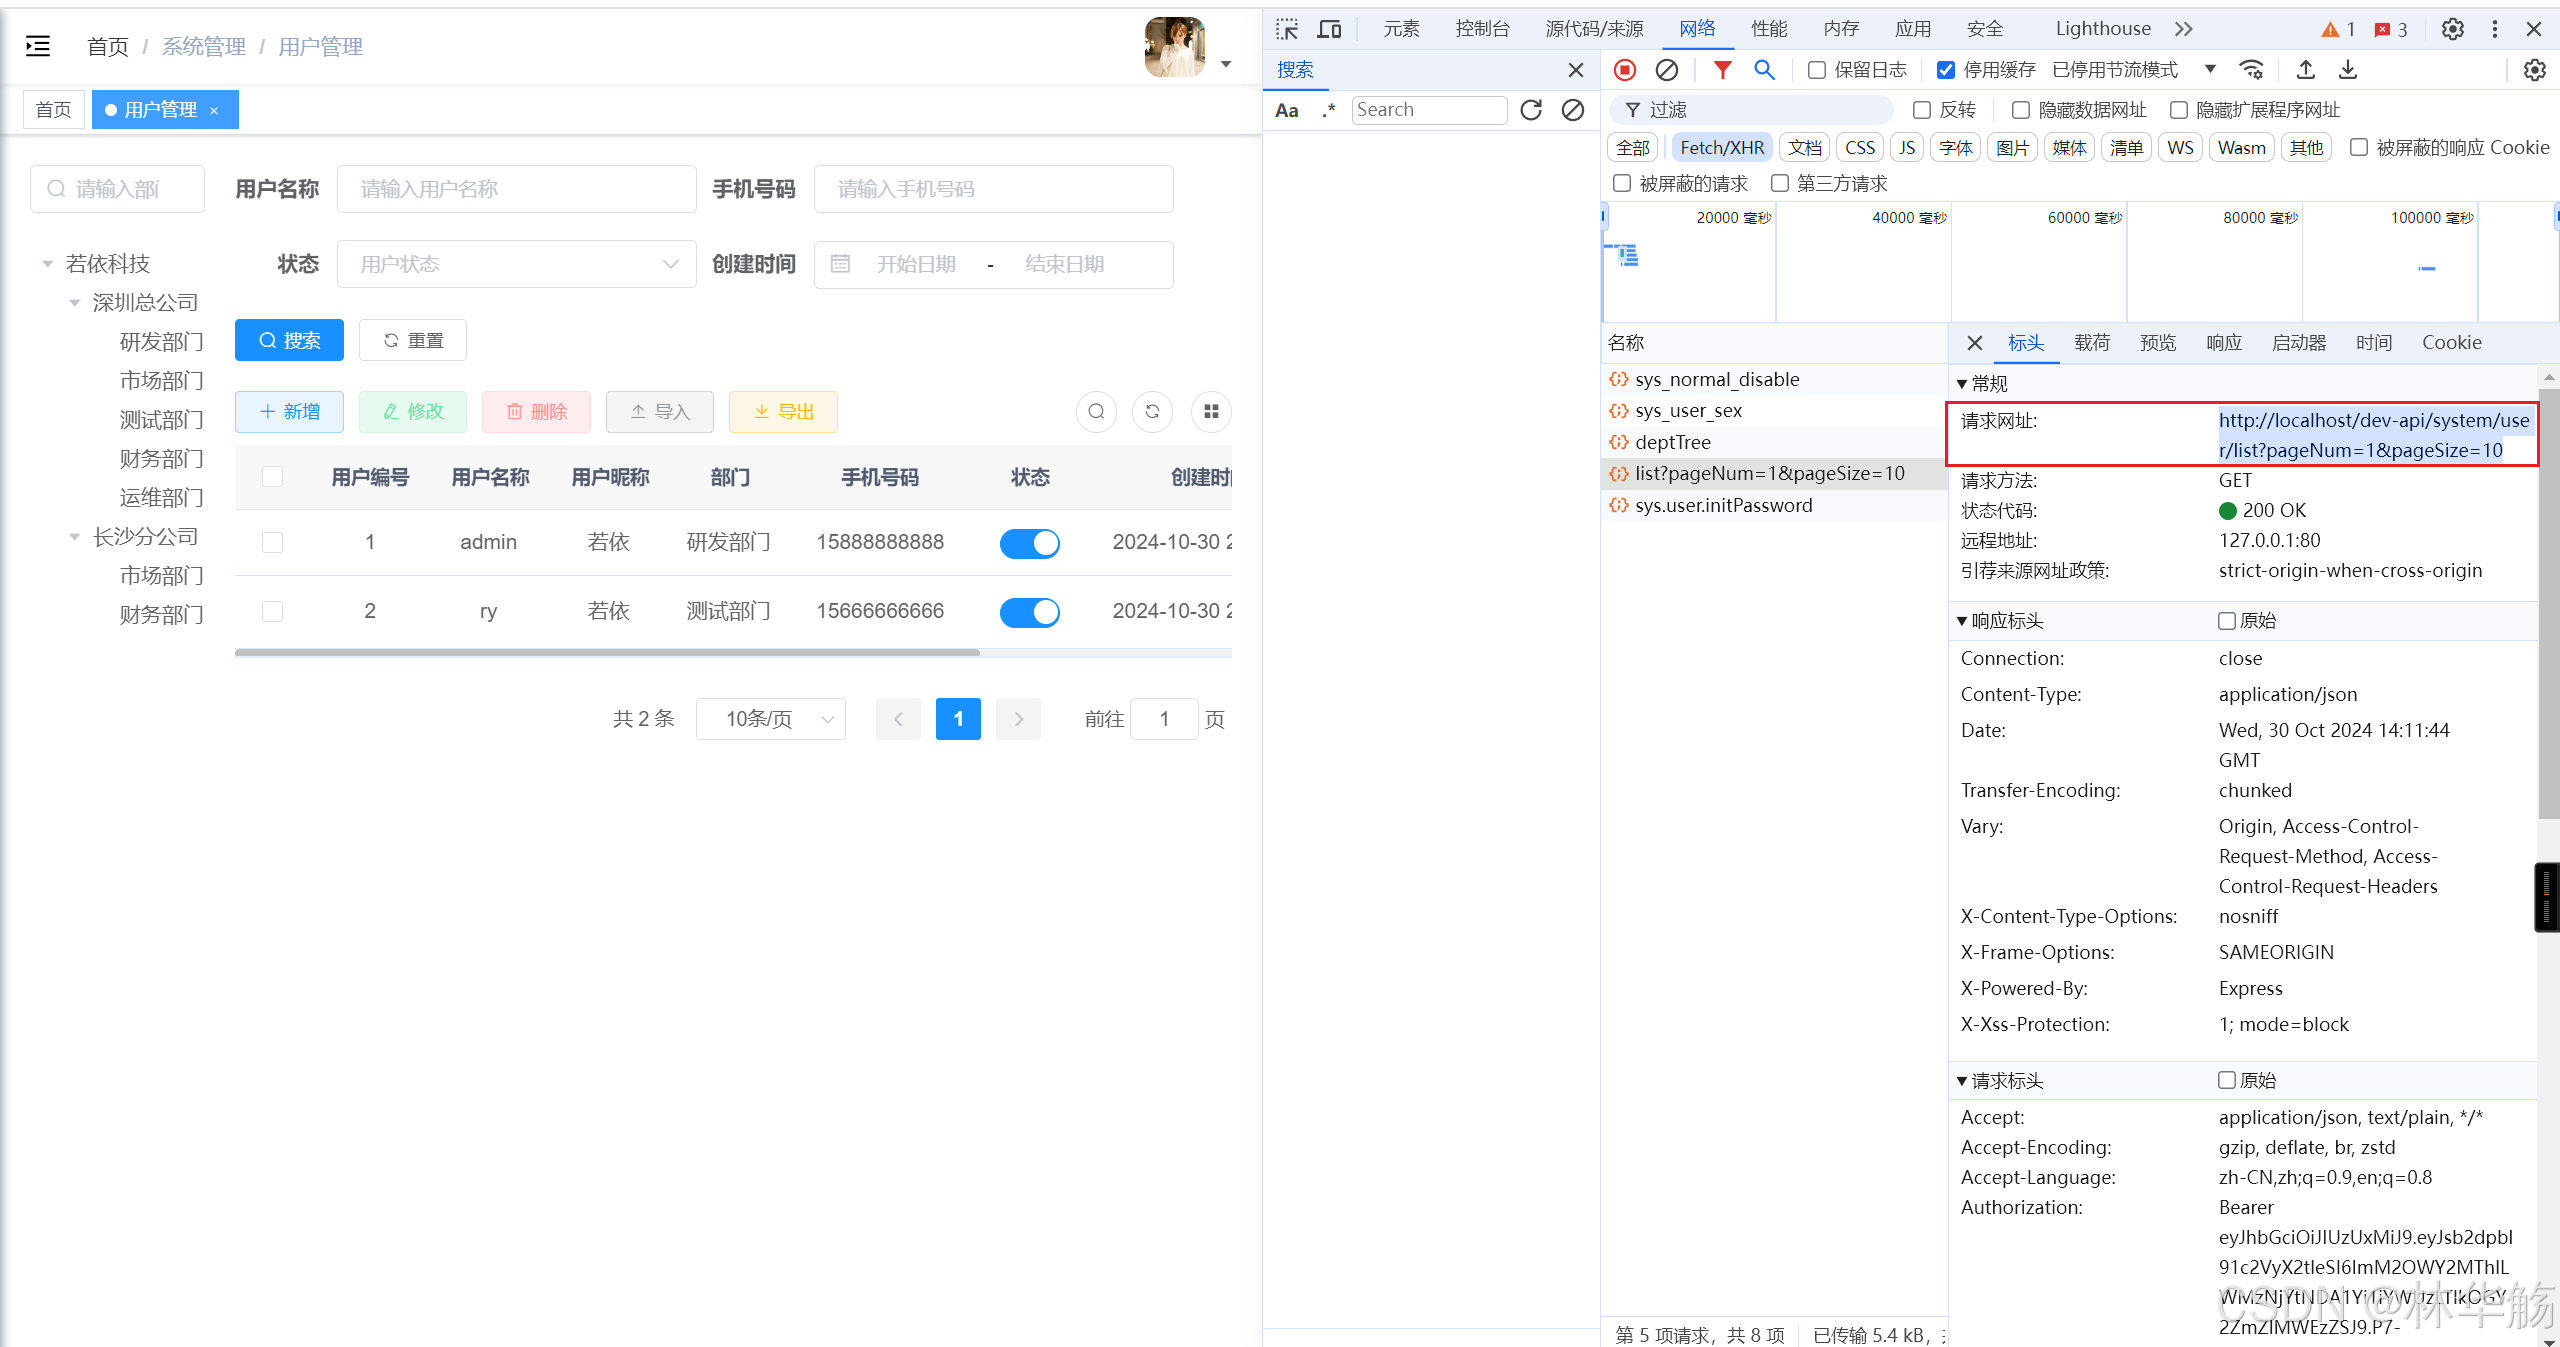Click the refresh table circular icon
This screenshot has height=1347, width=2560.
(1152, 411)
